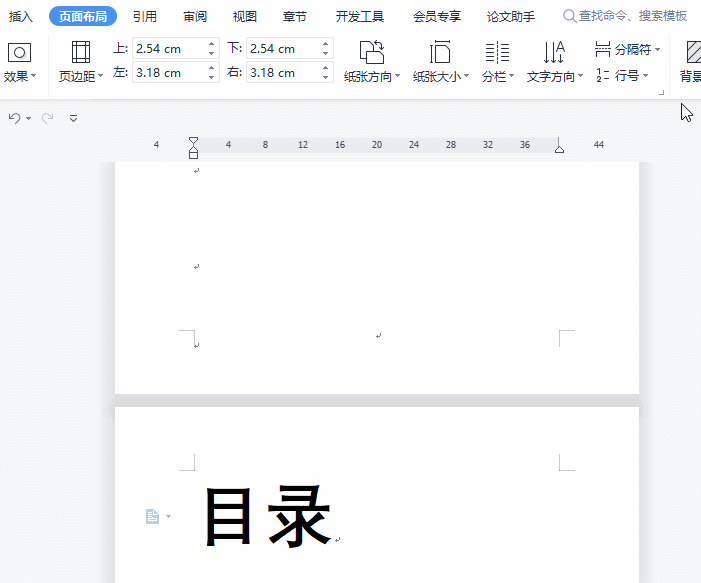This screenshot has height=583, width=701.
Task: Switch to the 引用 tab
Action: click(x=145, y=17)
